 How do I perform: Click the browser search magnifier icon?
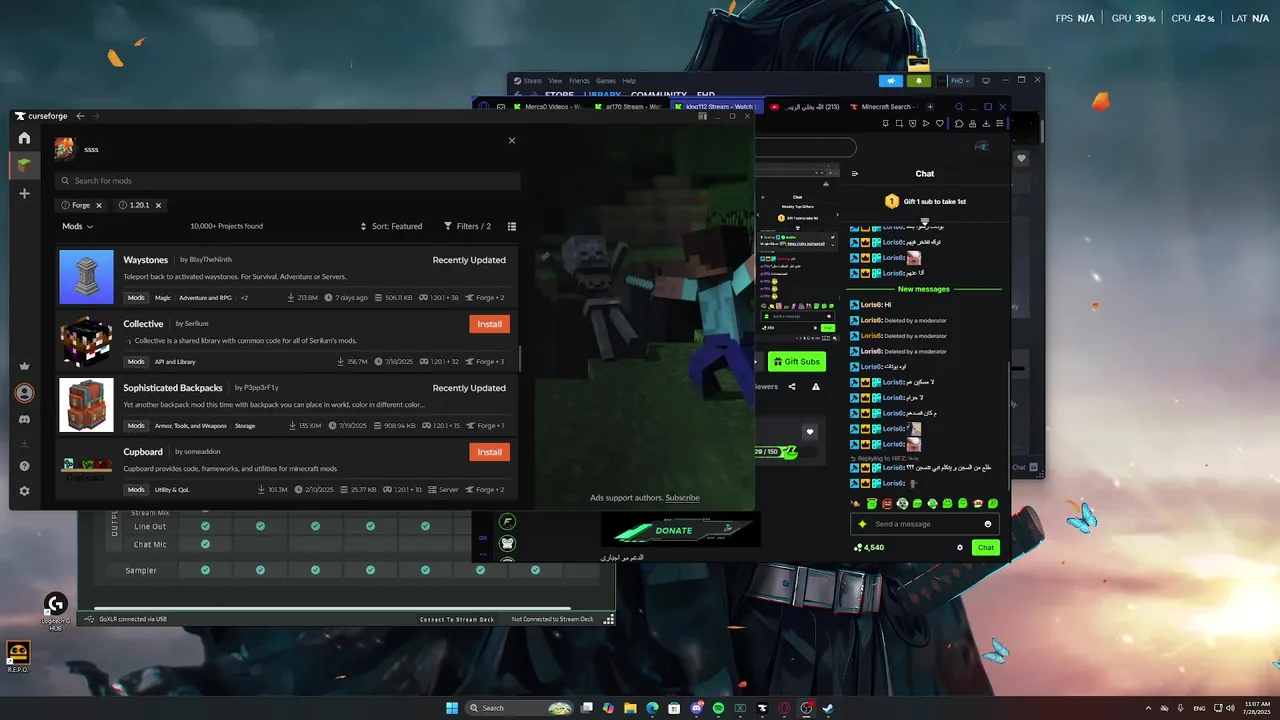[958, 107]
